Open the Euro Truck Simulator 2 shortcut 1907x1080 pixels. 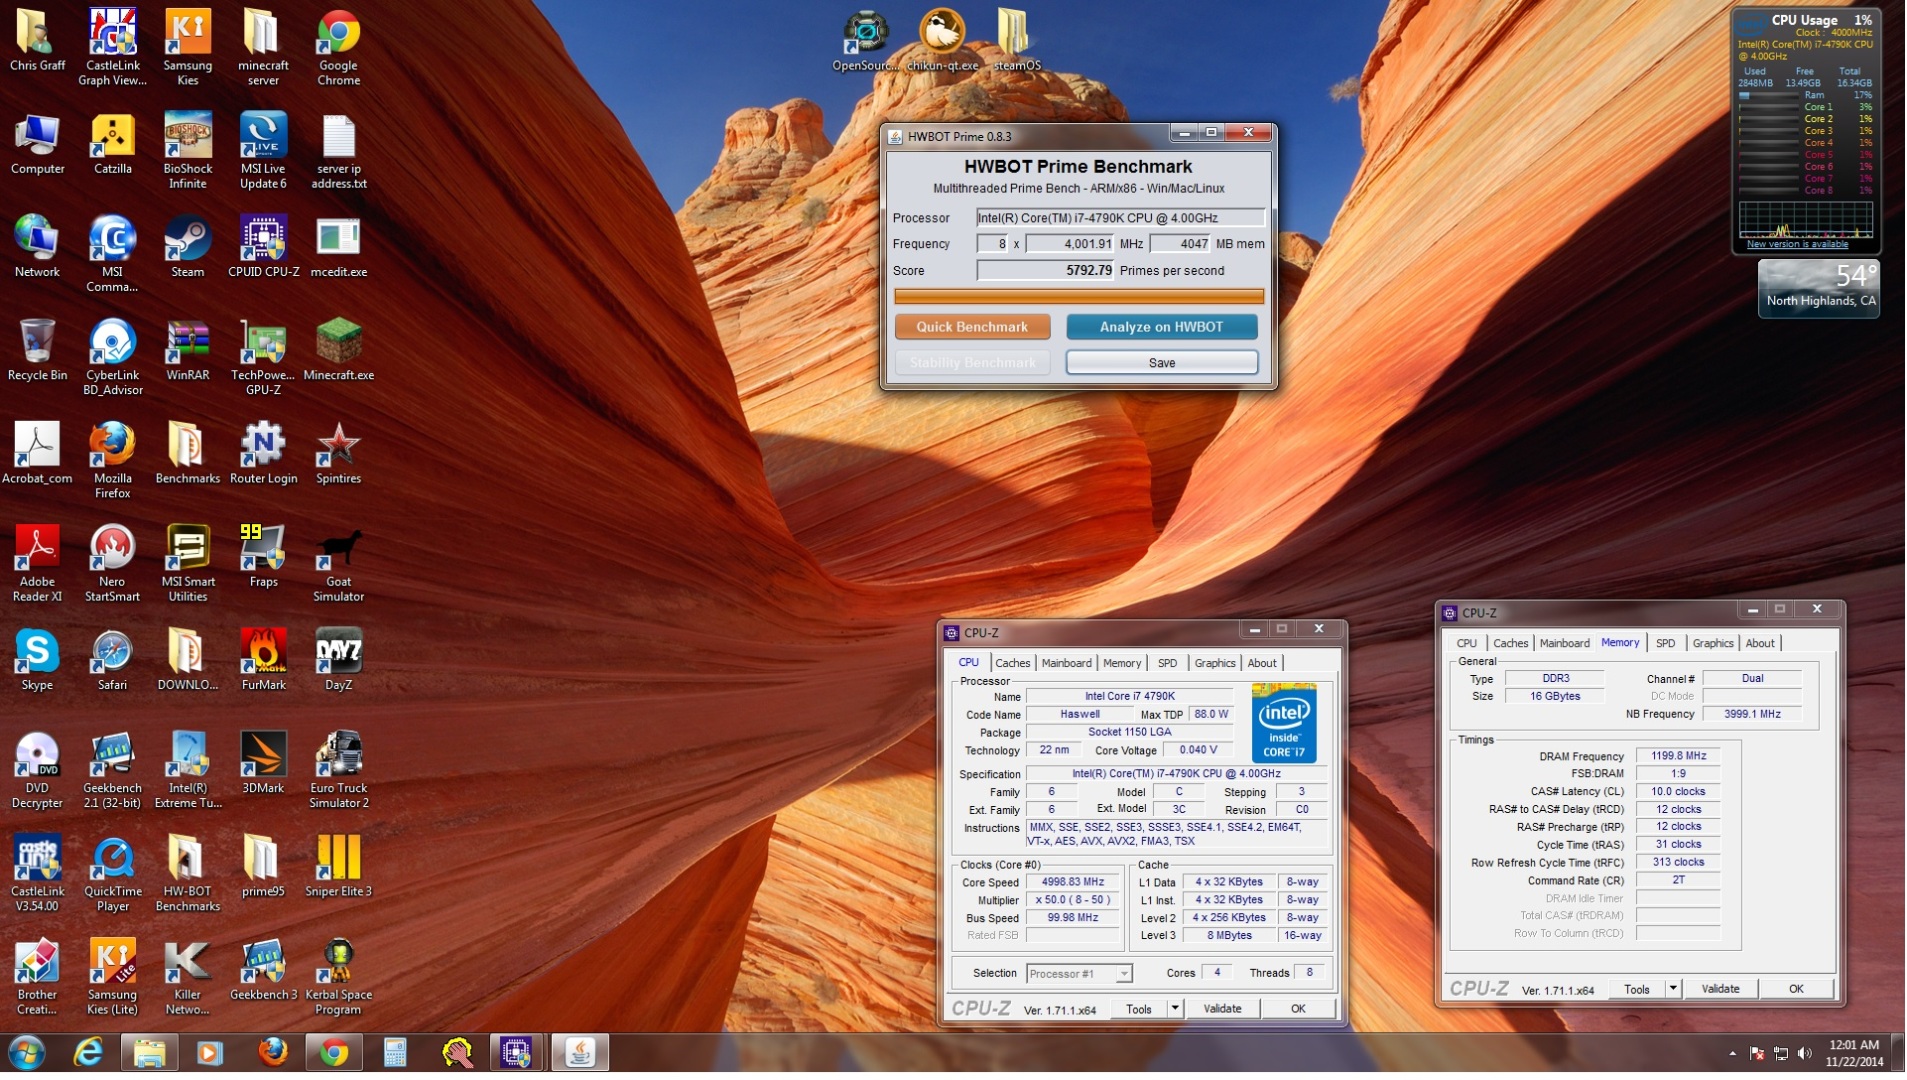338,771
